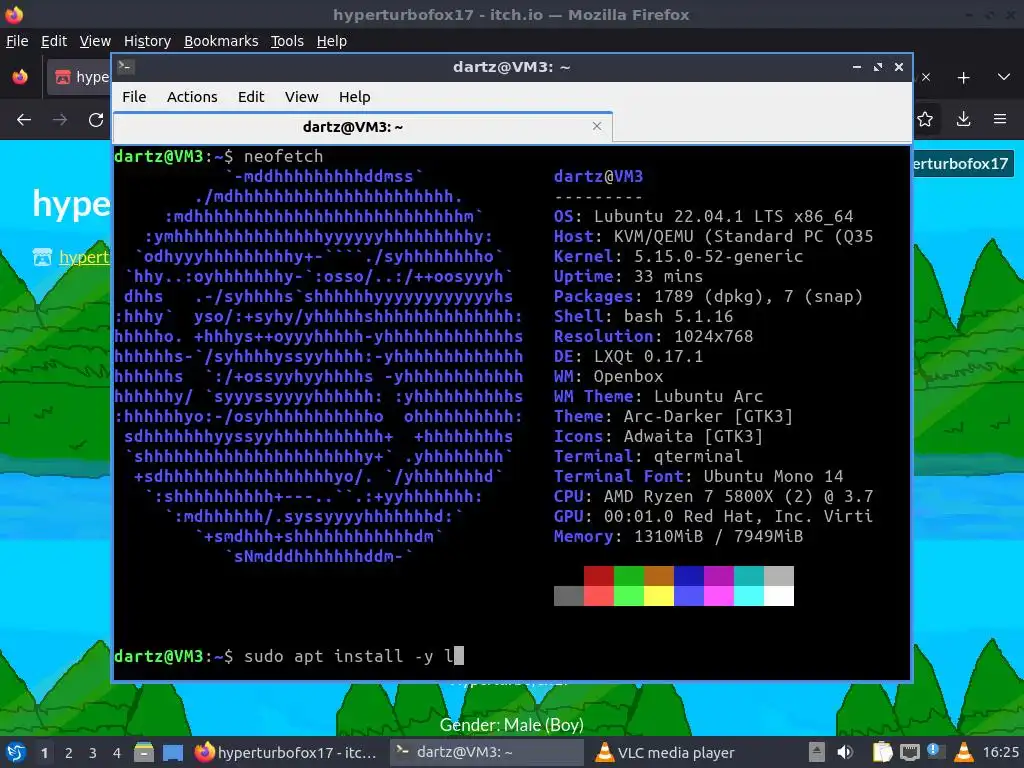The image size is (1024, 768).
Task: Expand the Firefox list all tabs arrow
Action: pos(1004,78)
